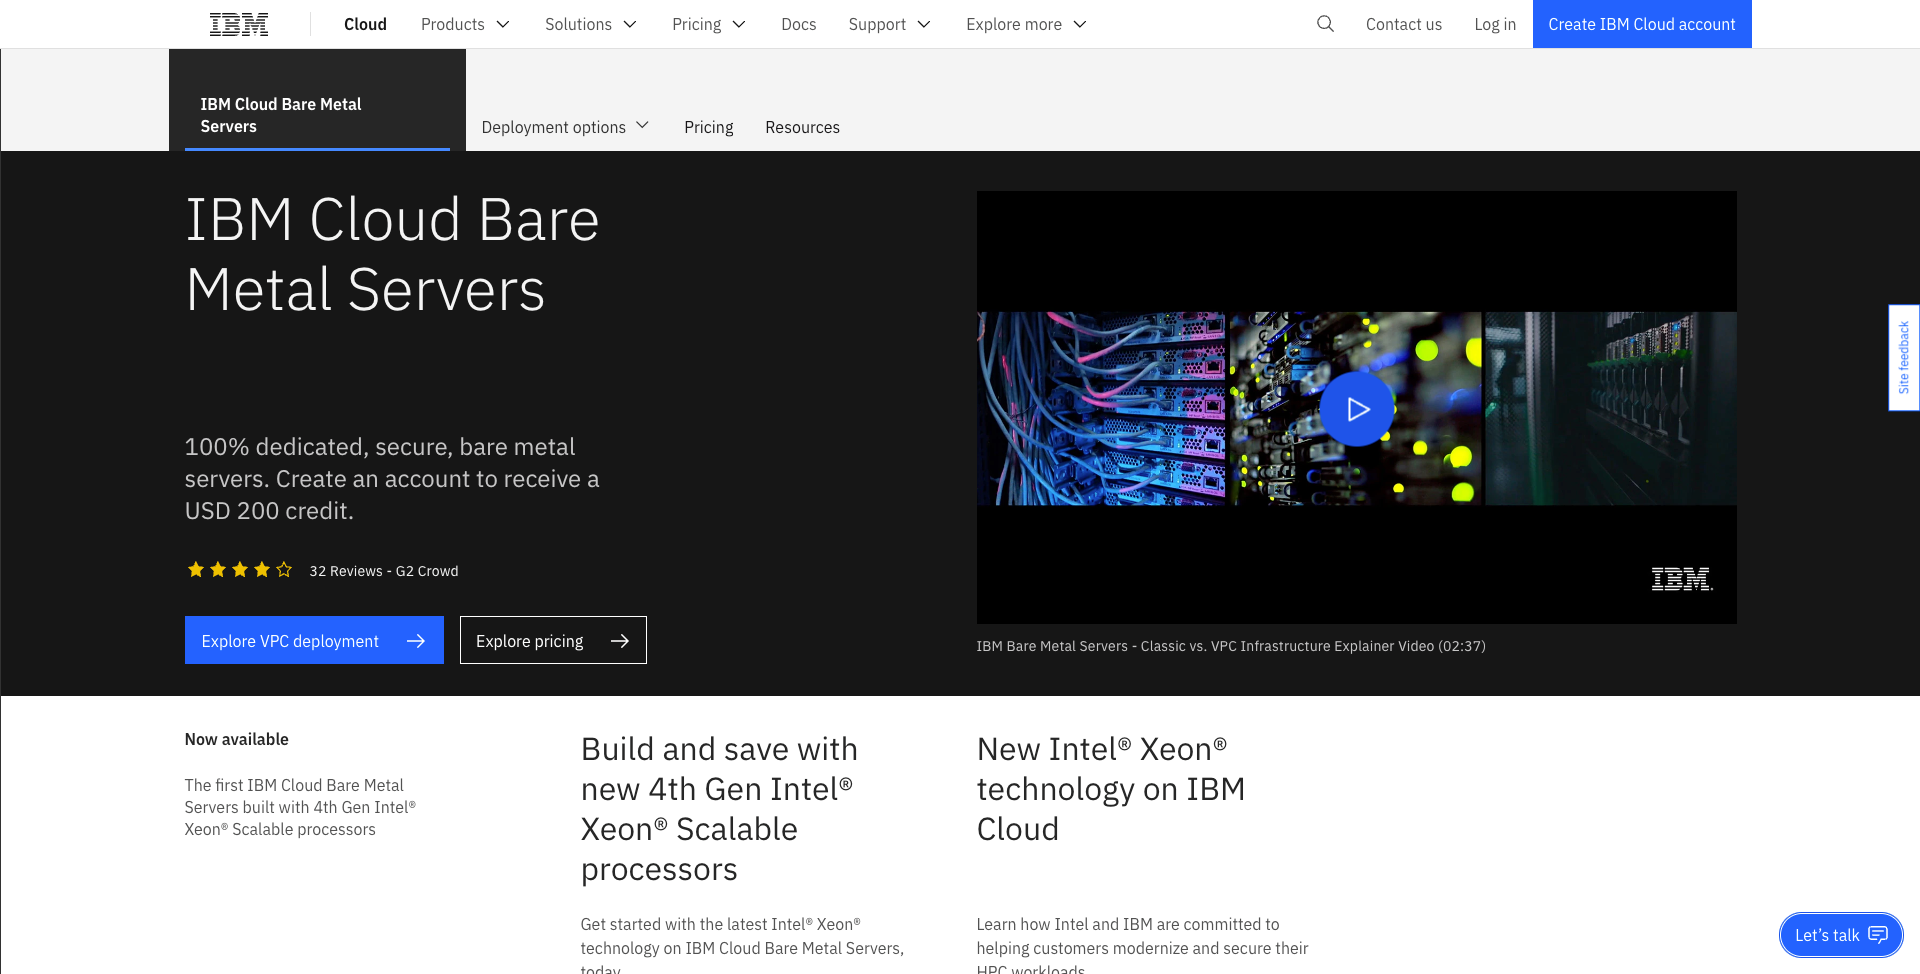Go to Docs in top navigation
This screenshot has height=974, width=1920.
point(798,24)
